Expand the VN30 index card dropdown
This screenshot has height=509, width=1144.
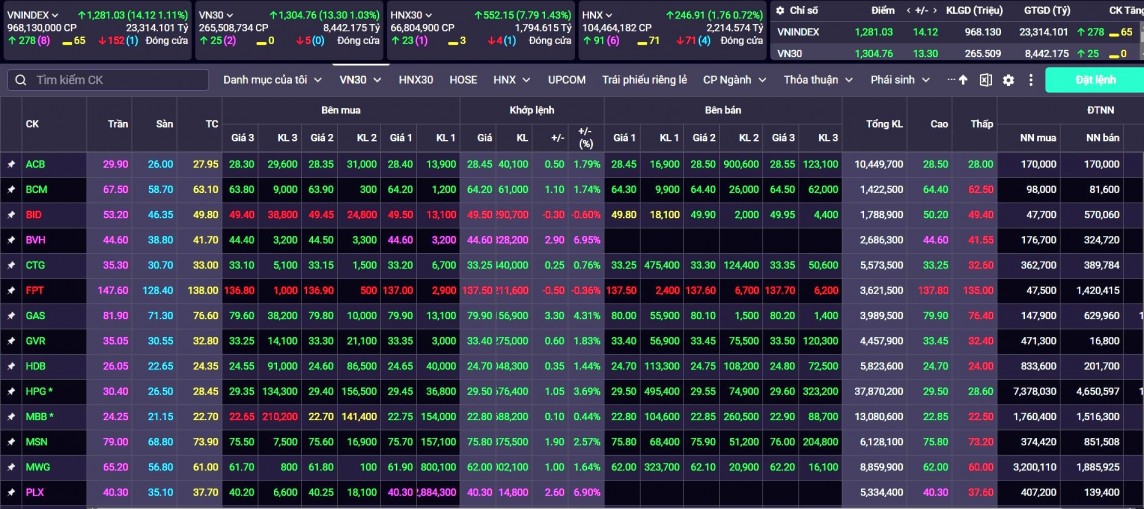pyautogui.click(x=230, y=15)
